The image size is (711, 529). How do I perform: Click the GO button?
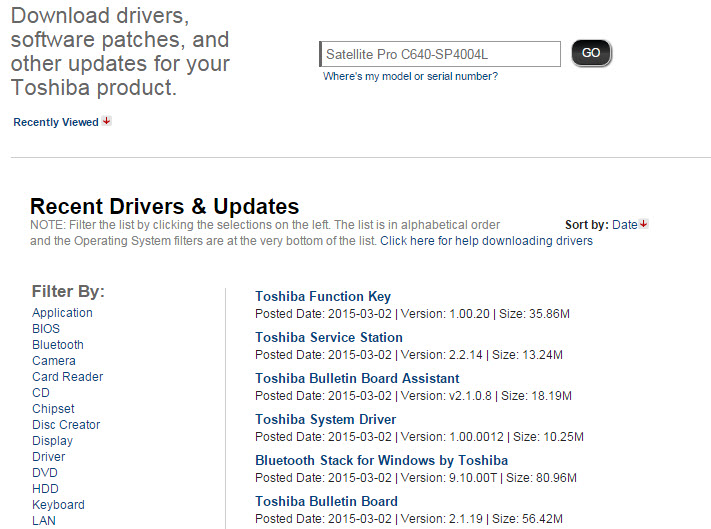click(591, 53)
